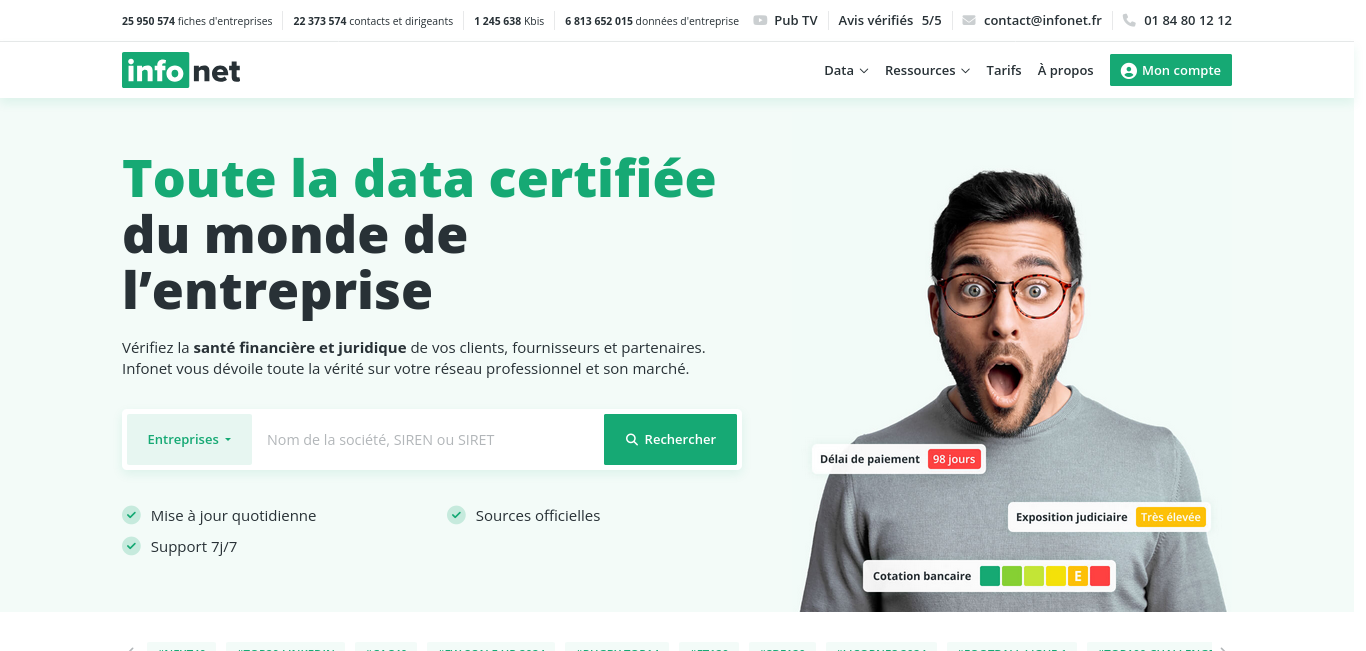Expand the Ressources menu
Screen dimensions: 1366x651
point(927,71)
